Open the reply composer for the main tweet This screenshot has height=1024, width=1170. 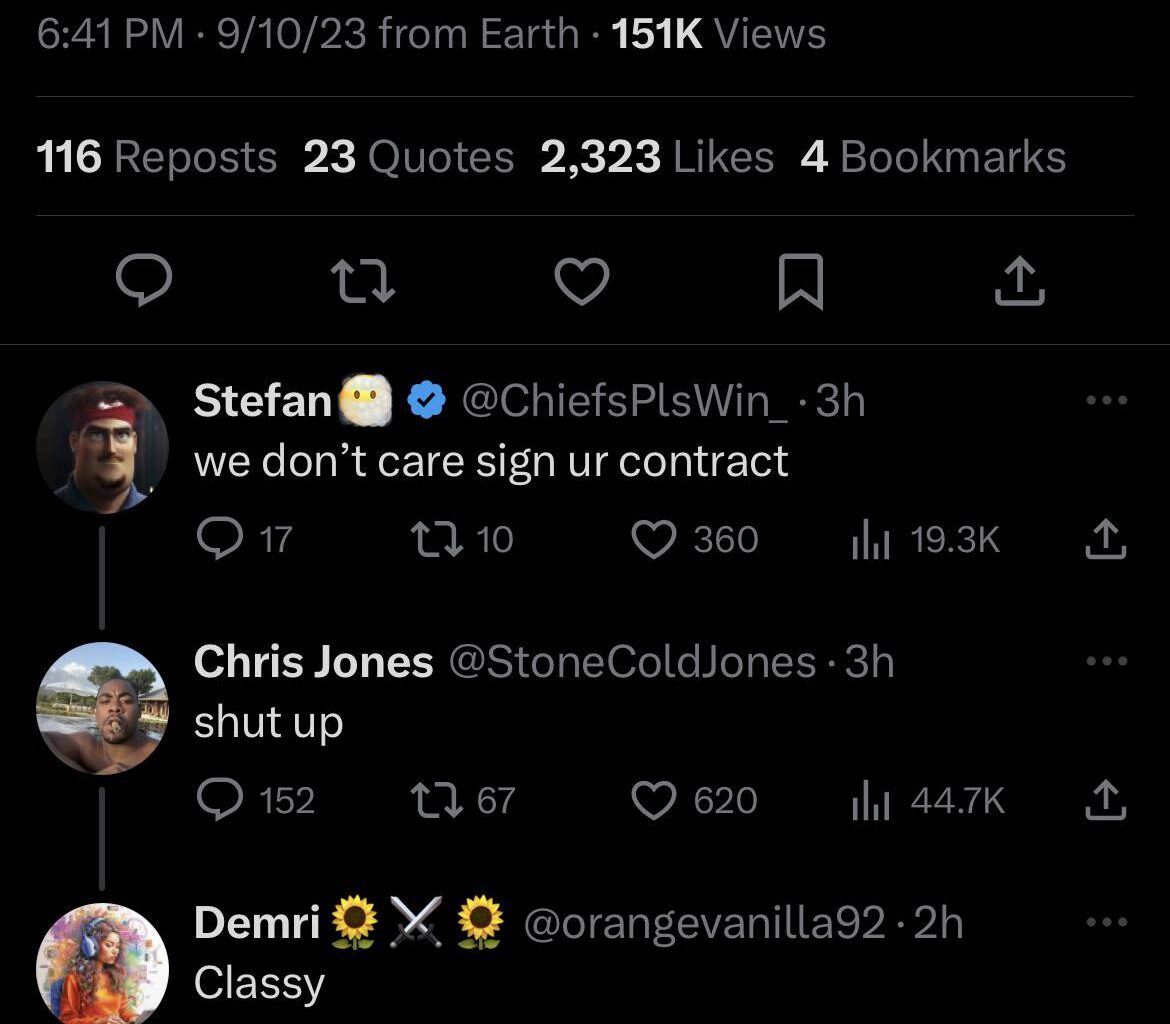click(x=142, y=282)
